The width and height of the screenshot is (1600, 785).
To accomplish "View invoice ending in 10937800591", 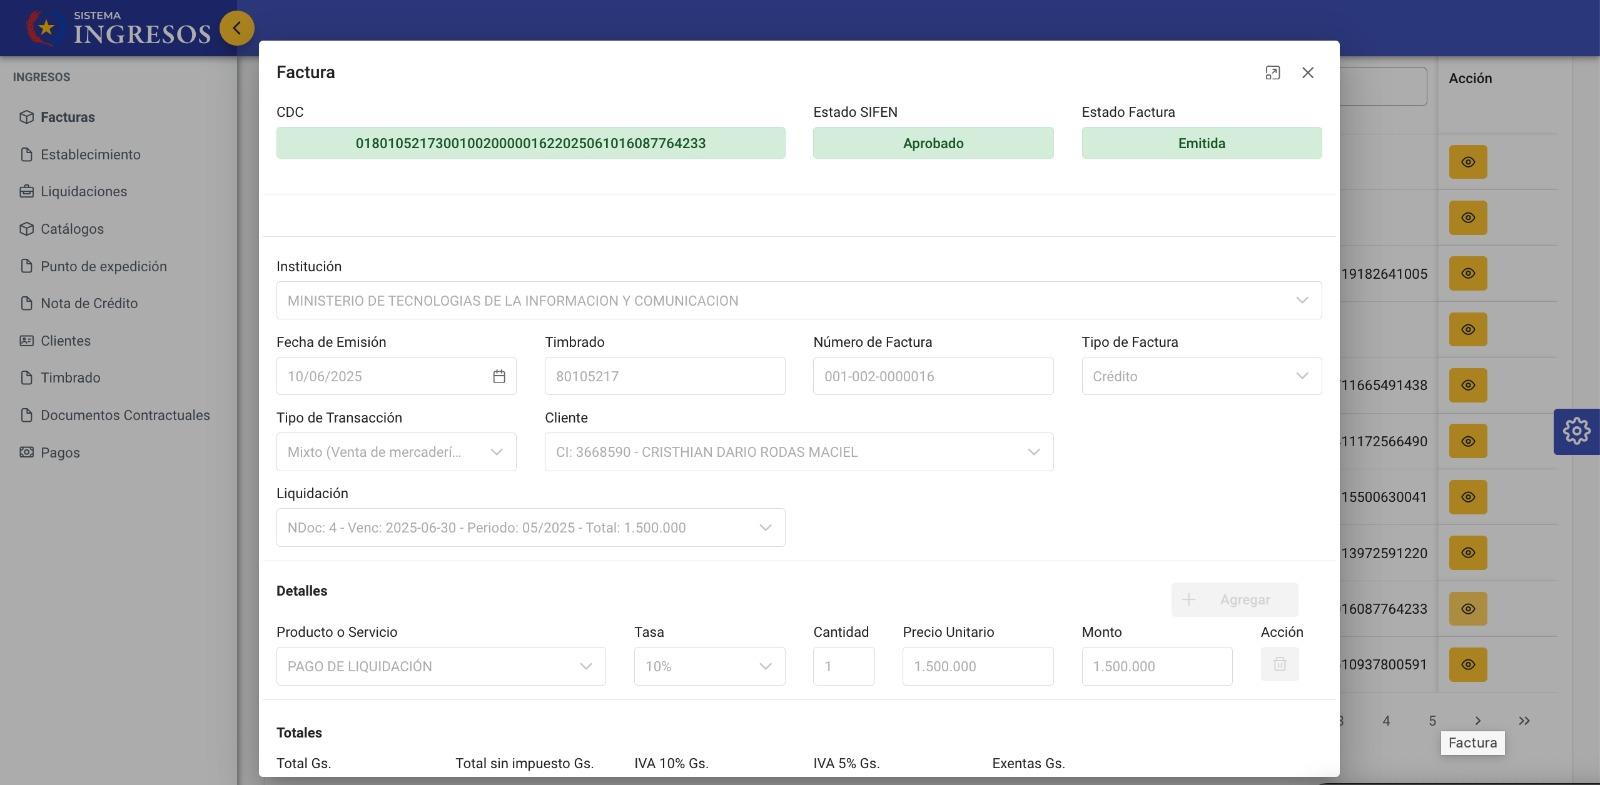I will point(1467,665).
